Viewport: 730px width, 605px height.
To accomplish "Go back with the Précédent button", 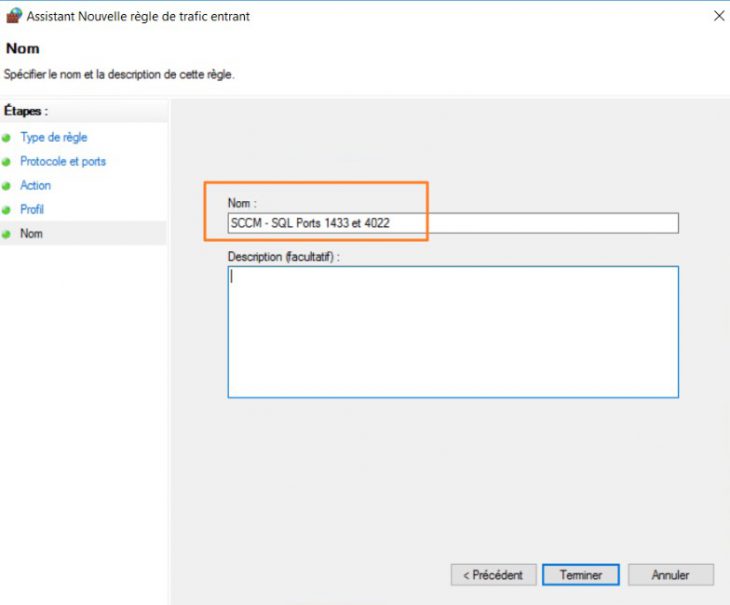I will click(493, 575).
